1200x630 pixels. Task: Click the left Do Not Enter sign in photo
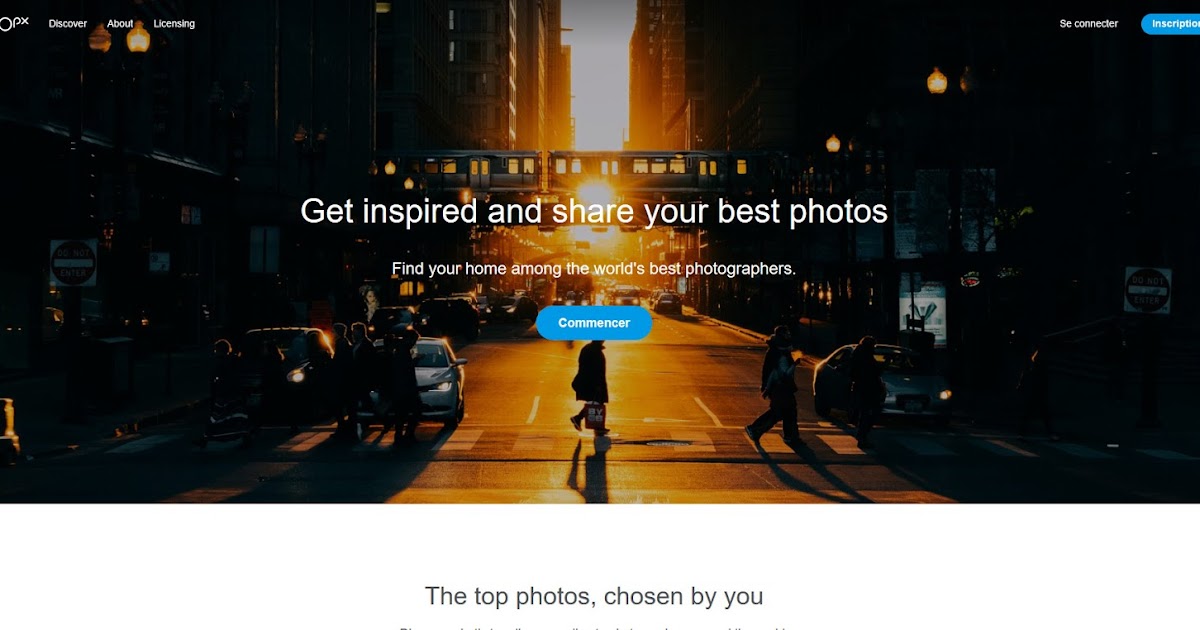[74, 263]
